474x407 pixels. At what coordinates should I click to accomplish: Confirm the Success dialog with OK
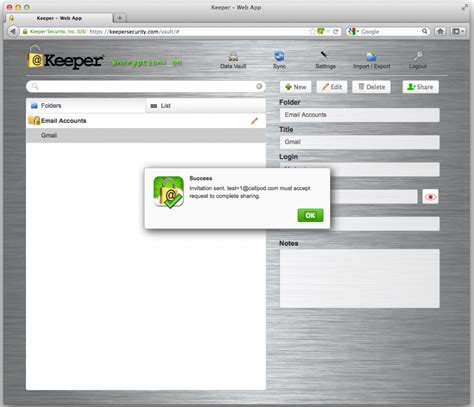pyautogui.click(x=310, y=215)
